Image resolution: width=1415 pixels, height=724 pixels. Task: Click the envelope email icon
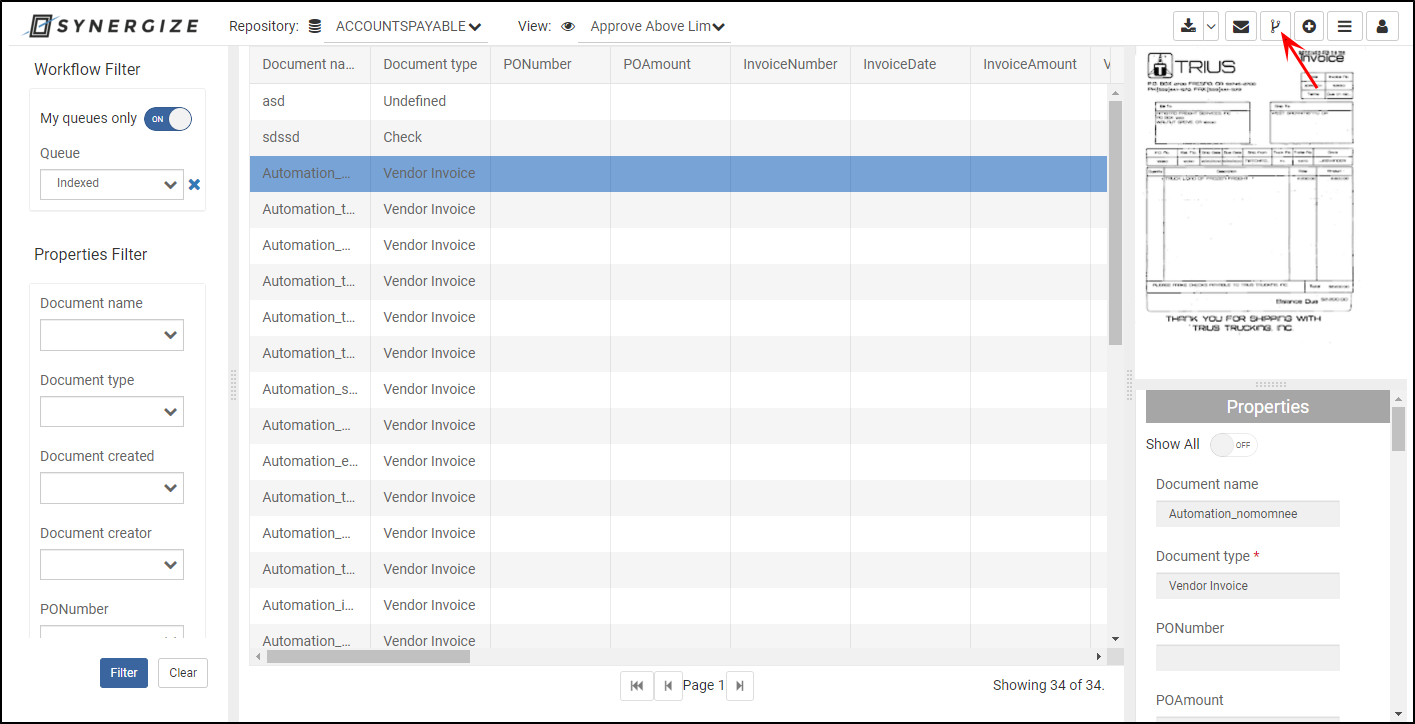coord(1241,26)
